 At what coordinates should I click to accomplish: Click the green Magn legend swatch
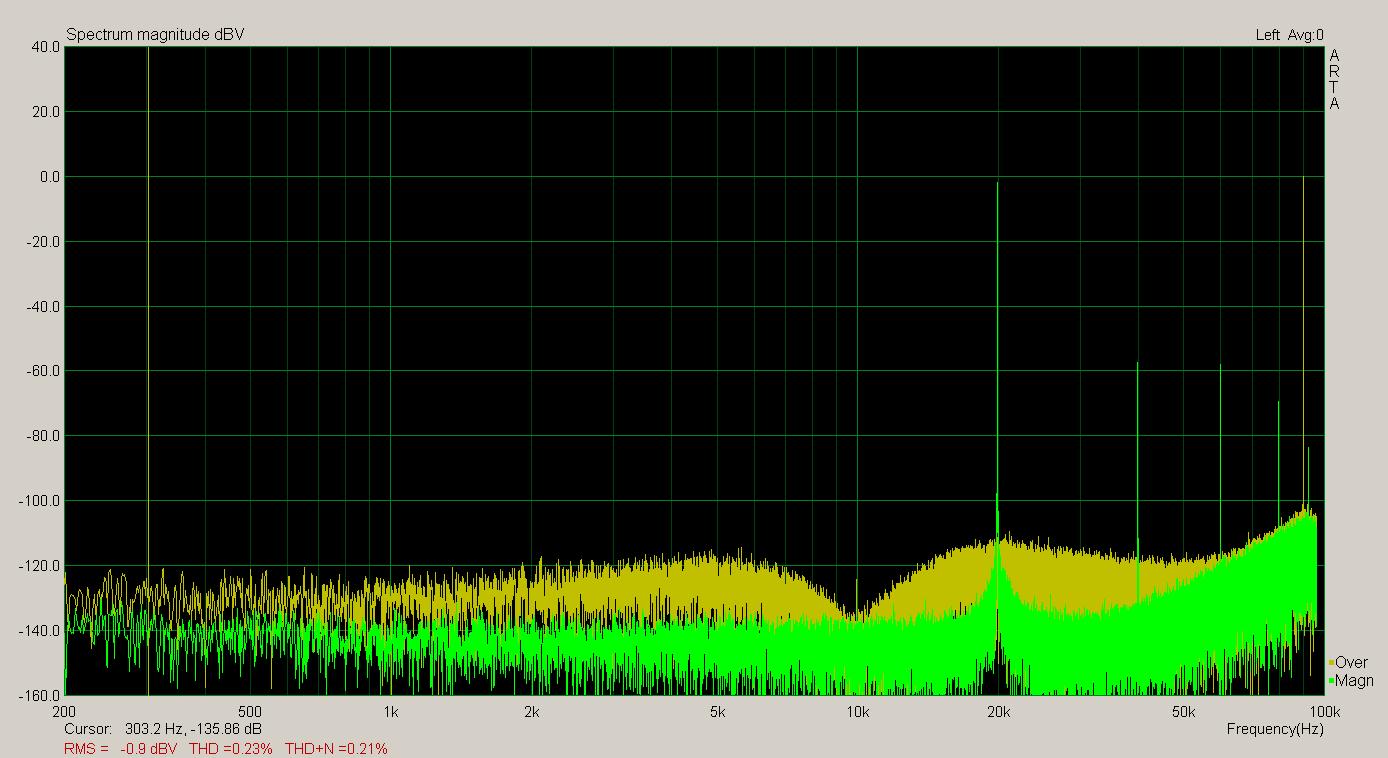coord(1332,681)
